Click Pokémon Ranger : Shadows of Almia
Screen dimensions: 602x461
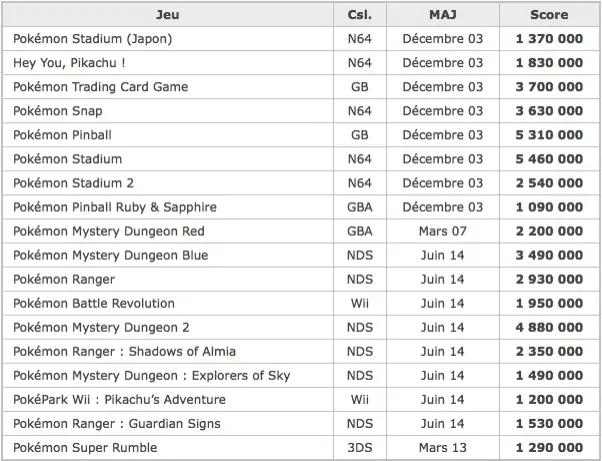(124, 352)
